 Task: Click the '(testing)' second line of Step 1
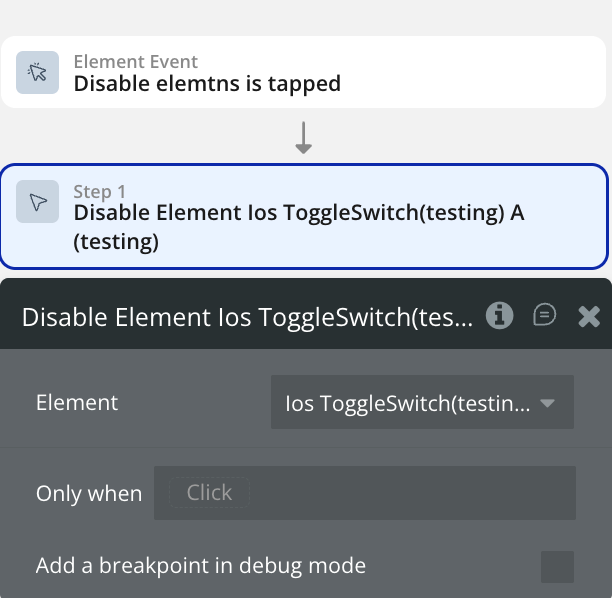pyautogui.click(x=116, y=241)
